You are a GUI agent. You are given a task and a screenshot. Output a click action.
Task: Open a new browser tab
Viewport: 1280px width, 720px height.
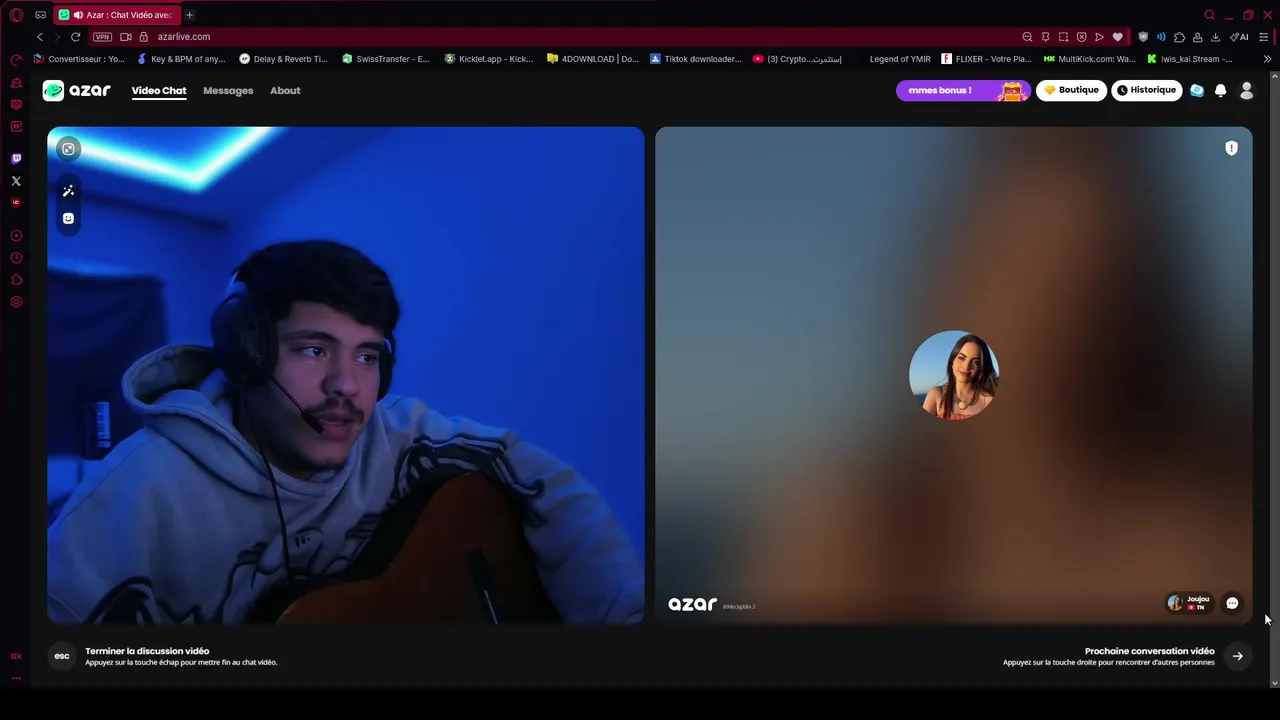(x=189, y=15)
